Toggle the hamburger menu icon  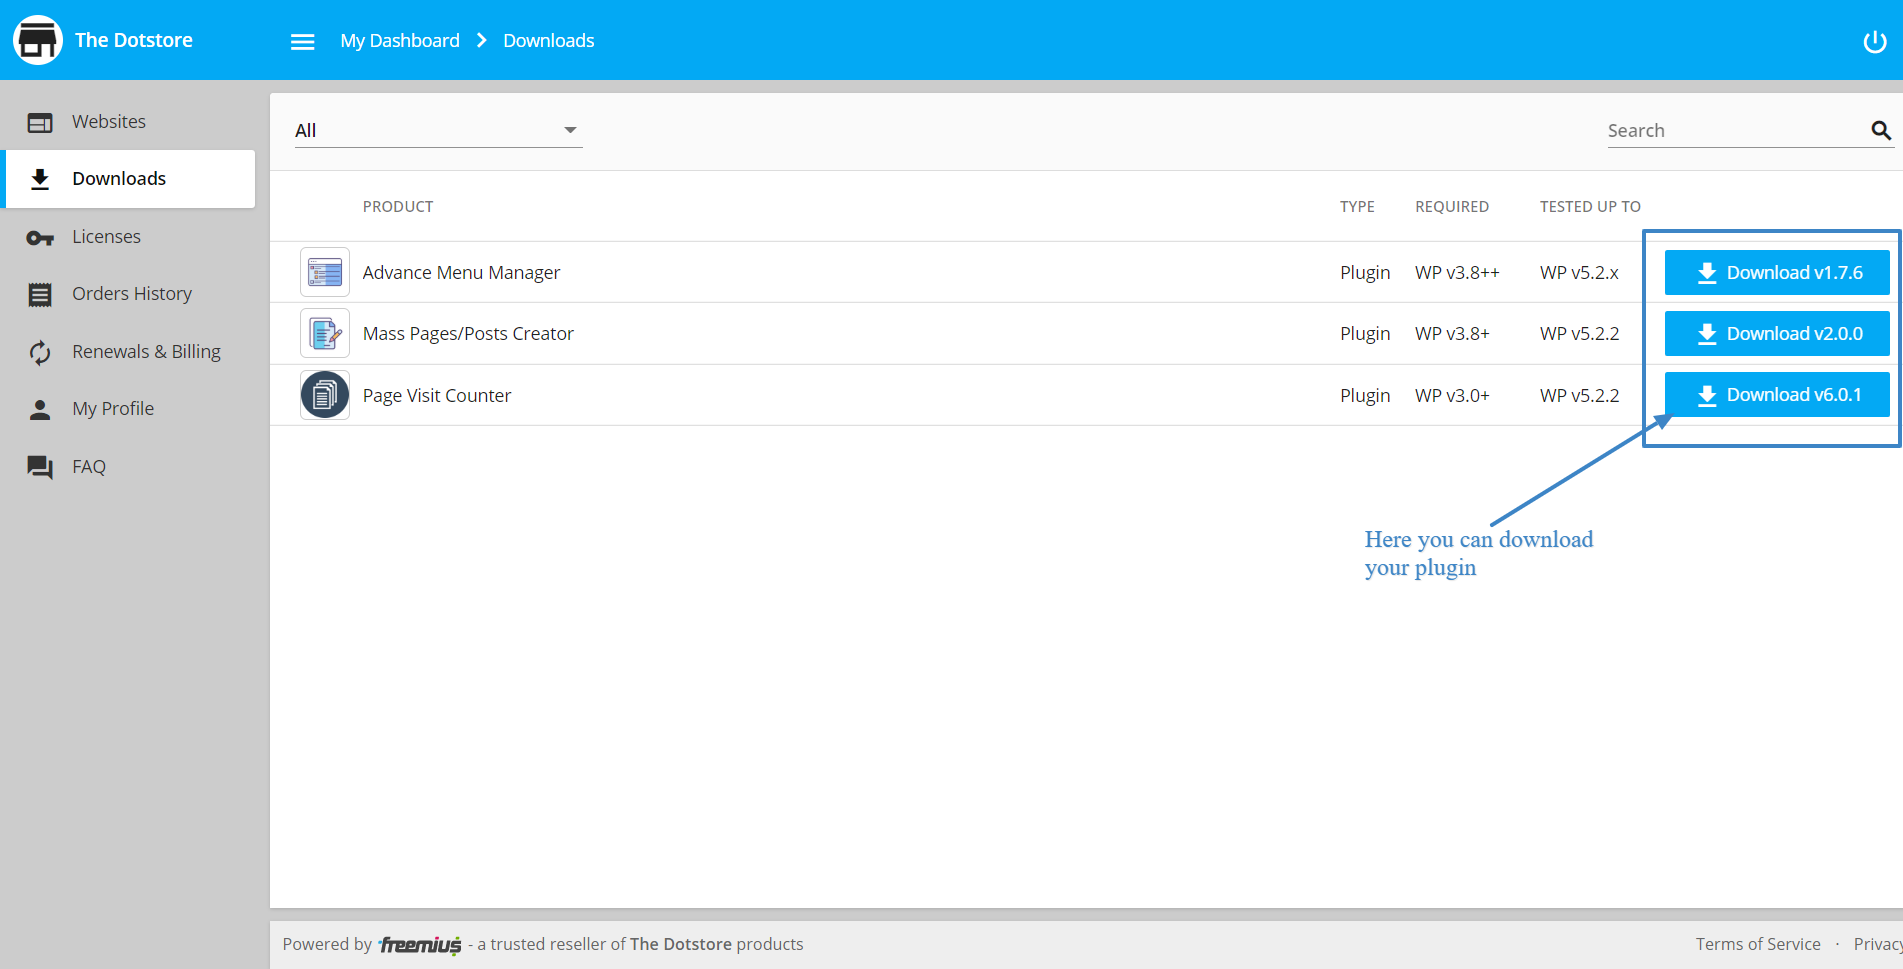point(302,41)
